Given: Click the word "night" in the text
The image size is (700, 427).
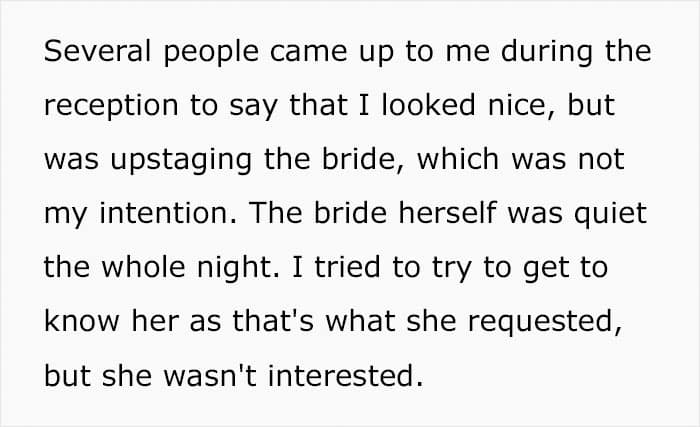Looking at the screenshot, I should pyautogui.click(x=234, y=268).
